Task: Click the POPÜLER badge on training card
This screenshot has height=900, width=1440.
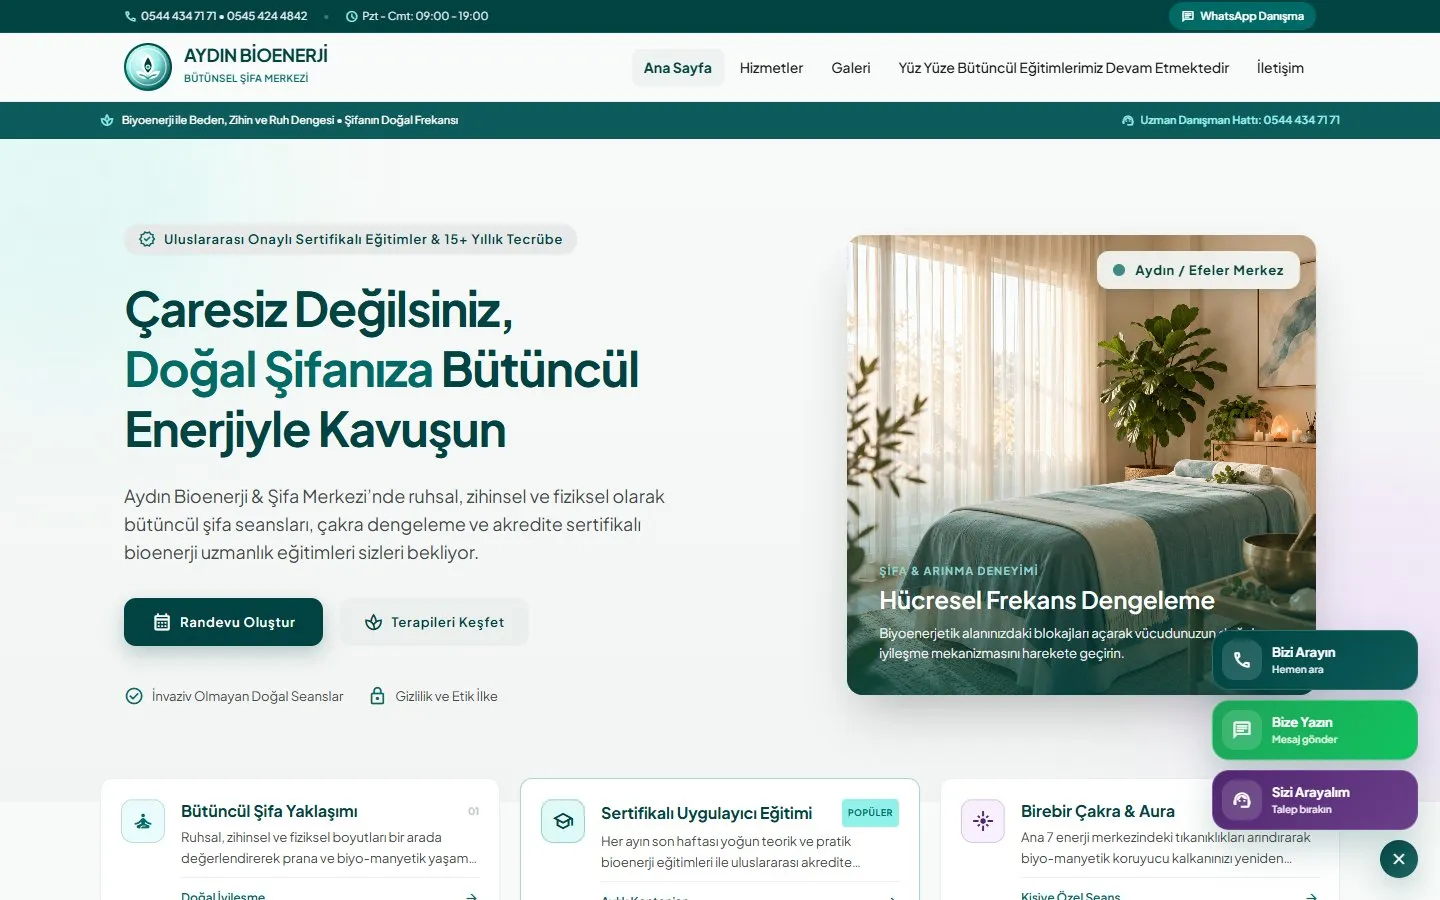Action: click(870, 813)
